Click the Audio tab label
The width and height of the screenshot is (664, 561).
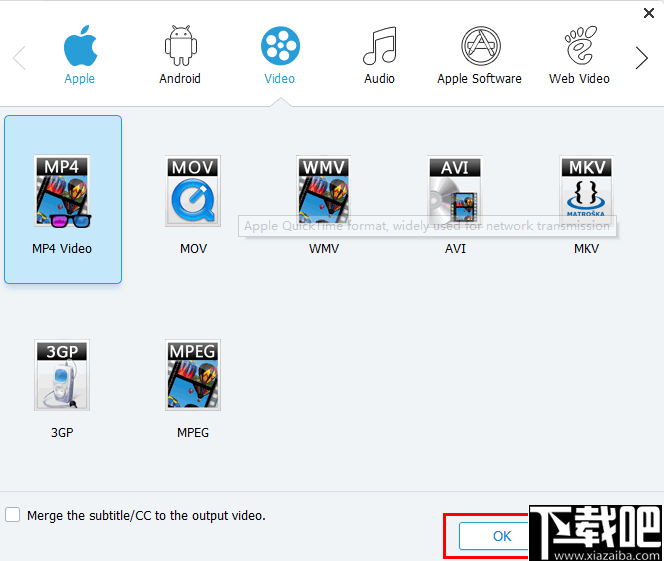click(x=379, y=79)
